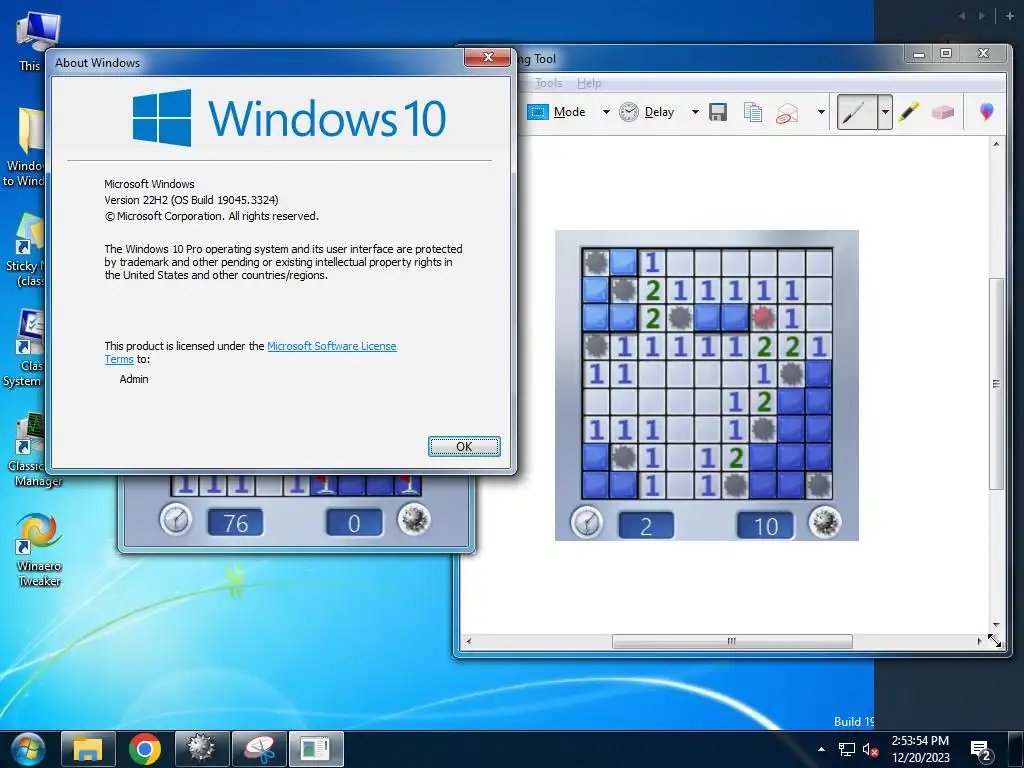Close the About Windows dialog
Screen dimensions: 1024x768
click(487, 57)
